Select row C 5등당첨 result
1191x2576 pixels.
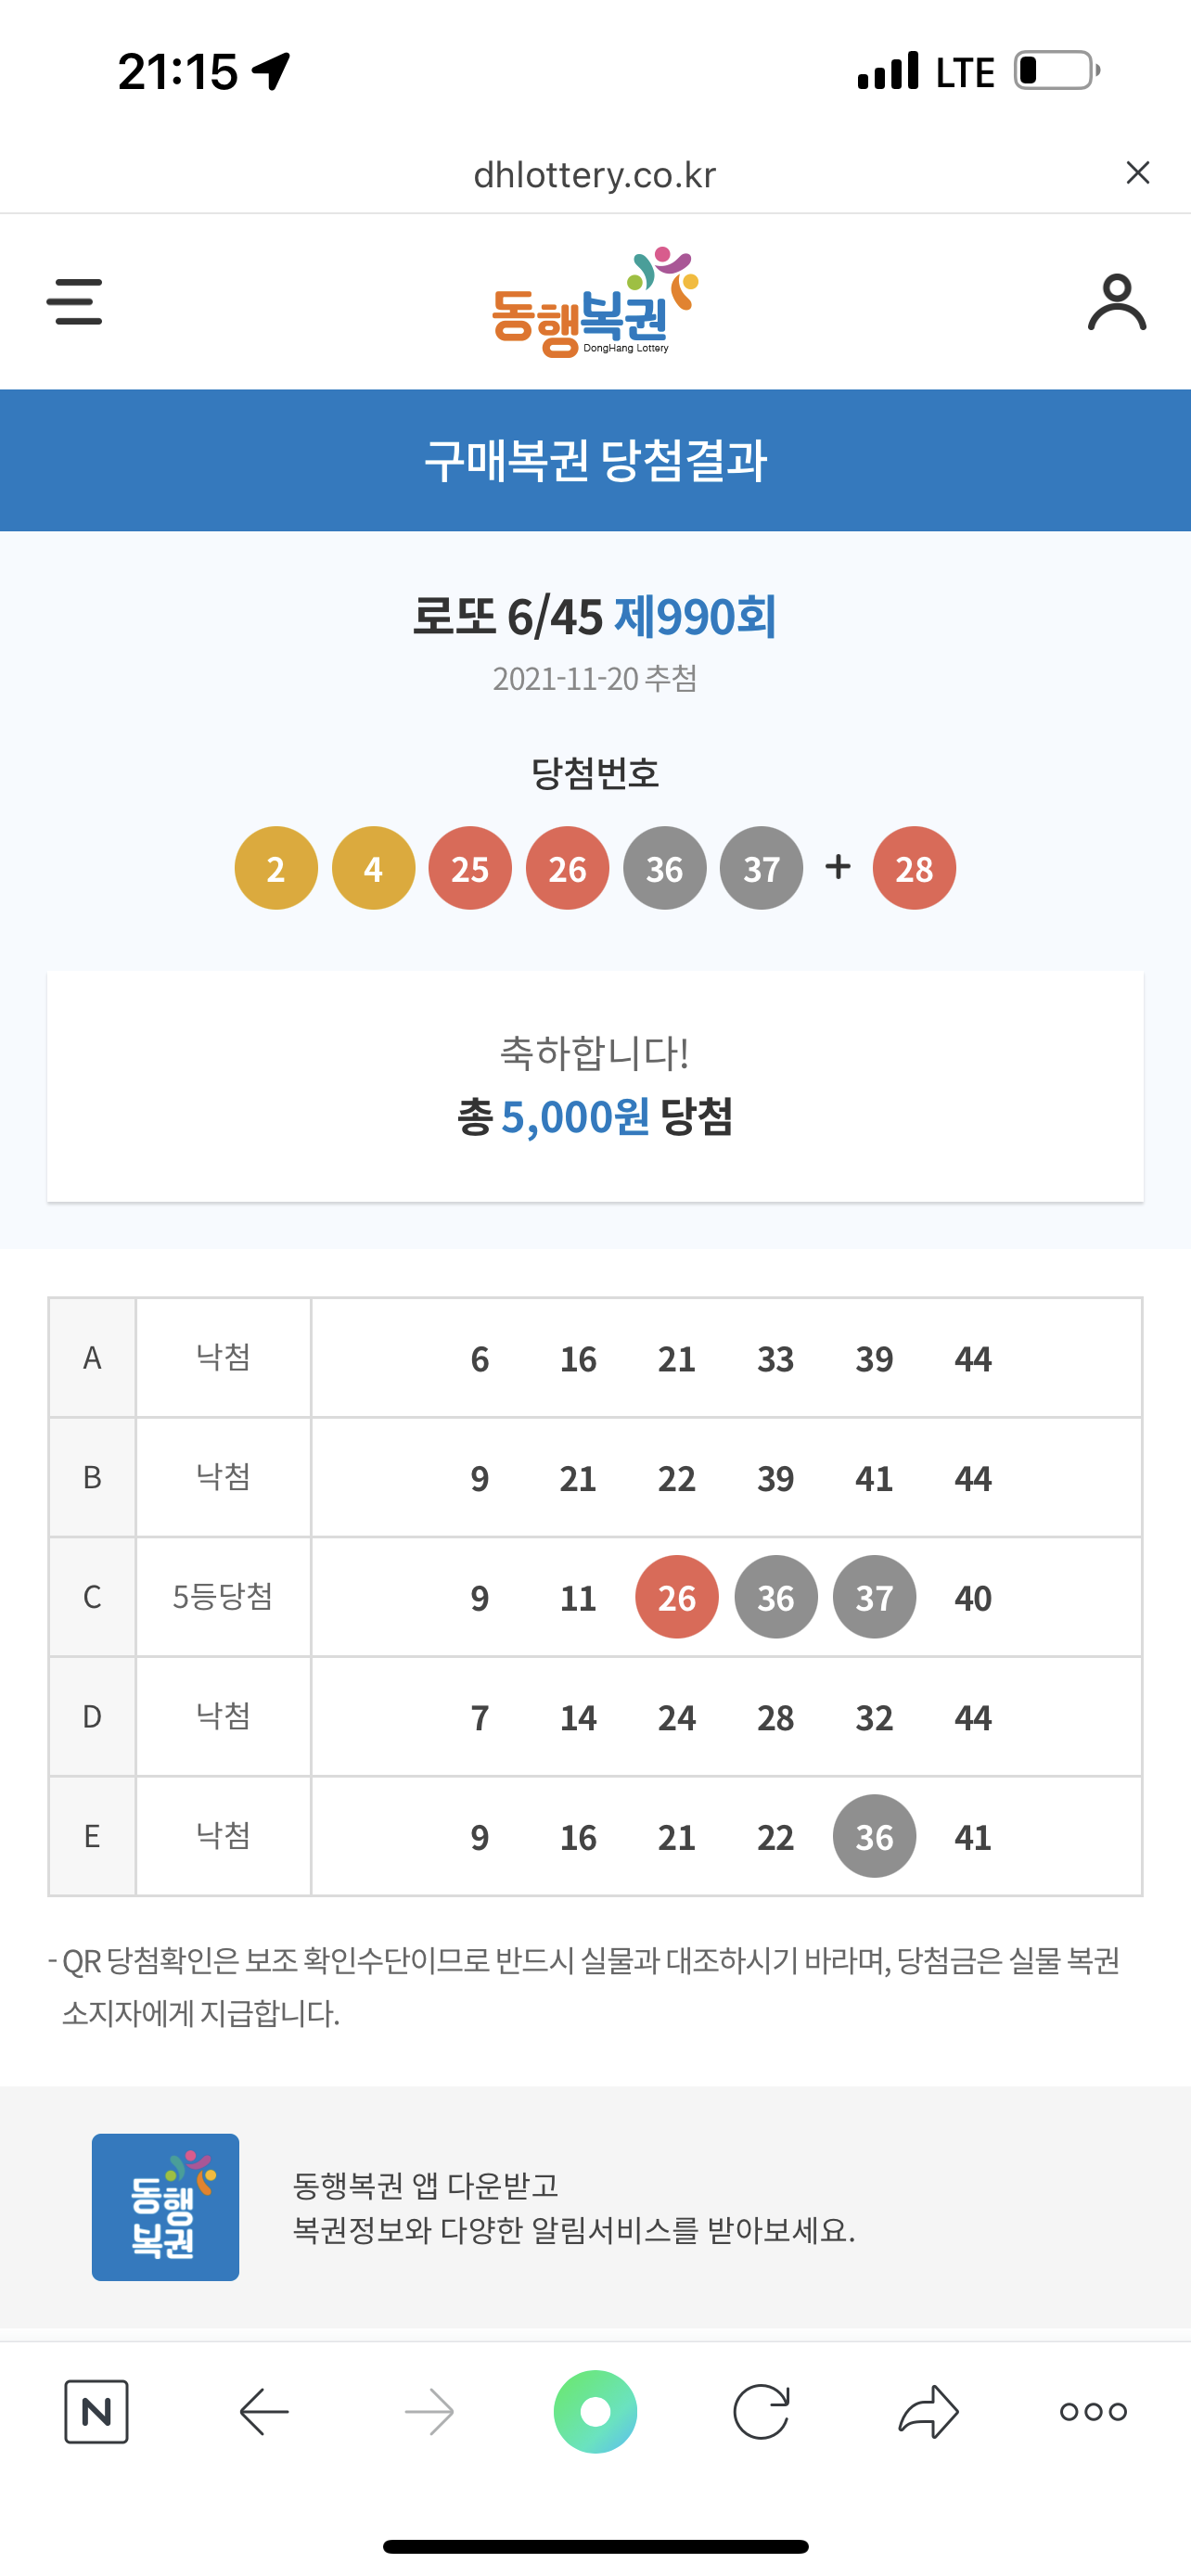(x=595, y=1597)
